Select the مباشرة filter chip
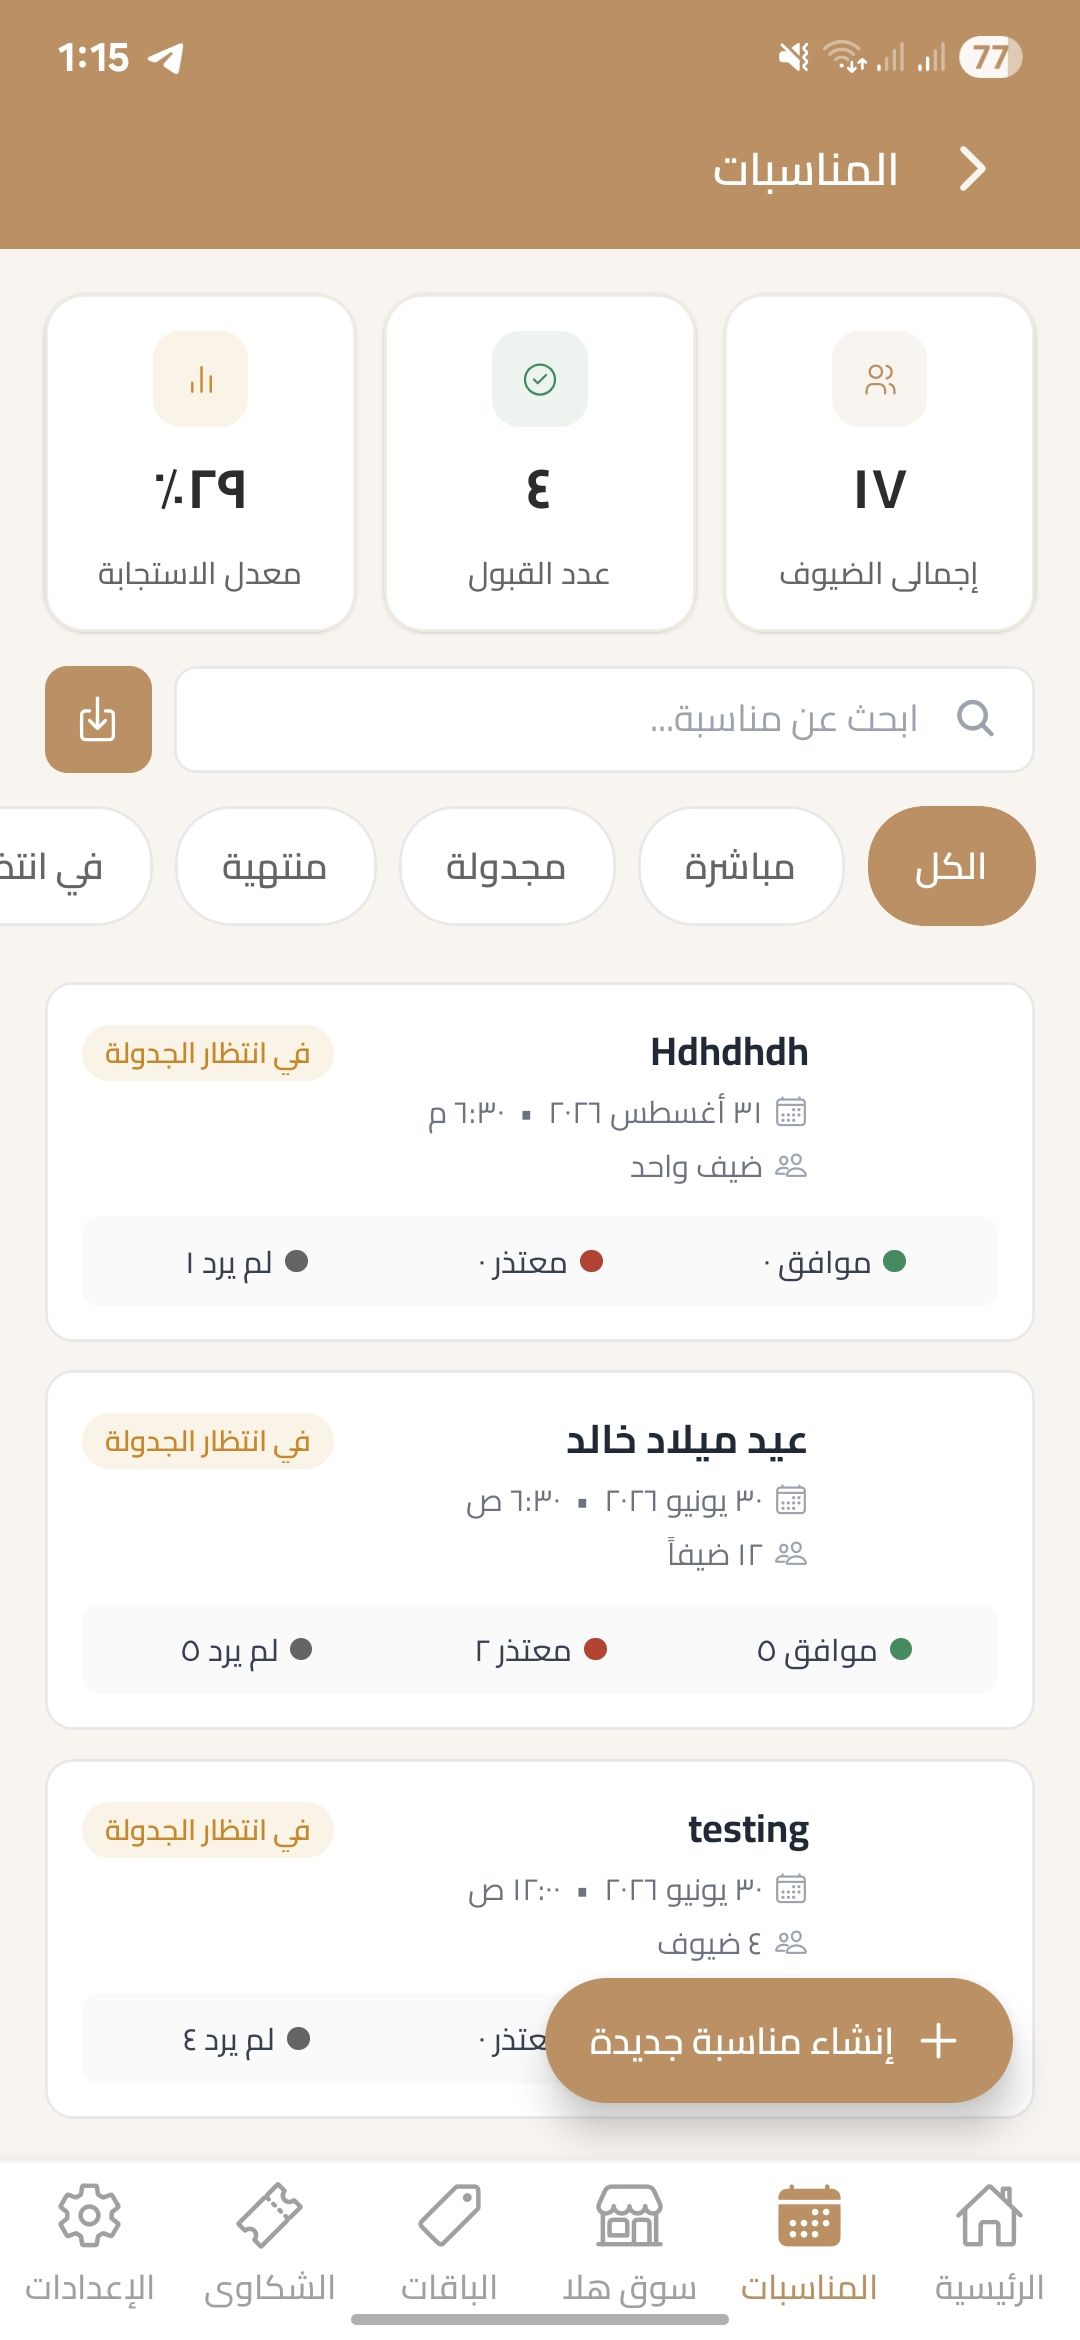 pyautogui.click(x=740, y=866)
